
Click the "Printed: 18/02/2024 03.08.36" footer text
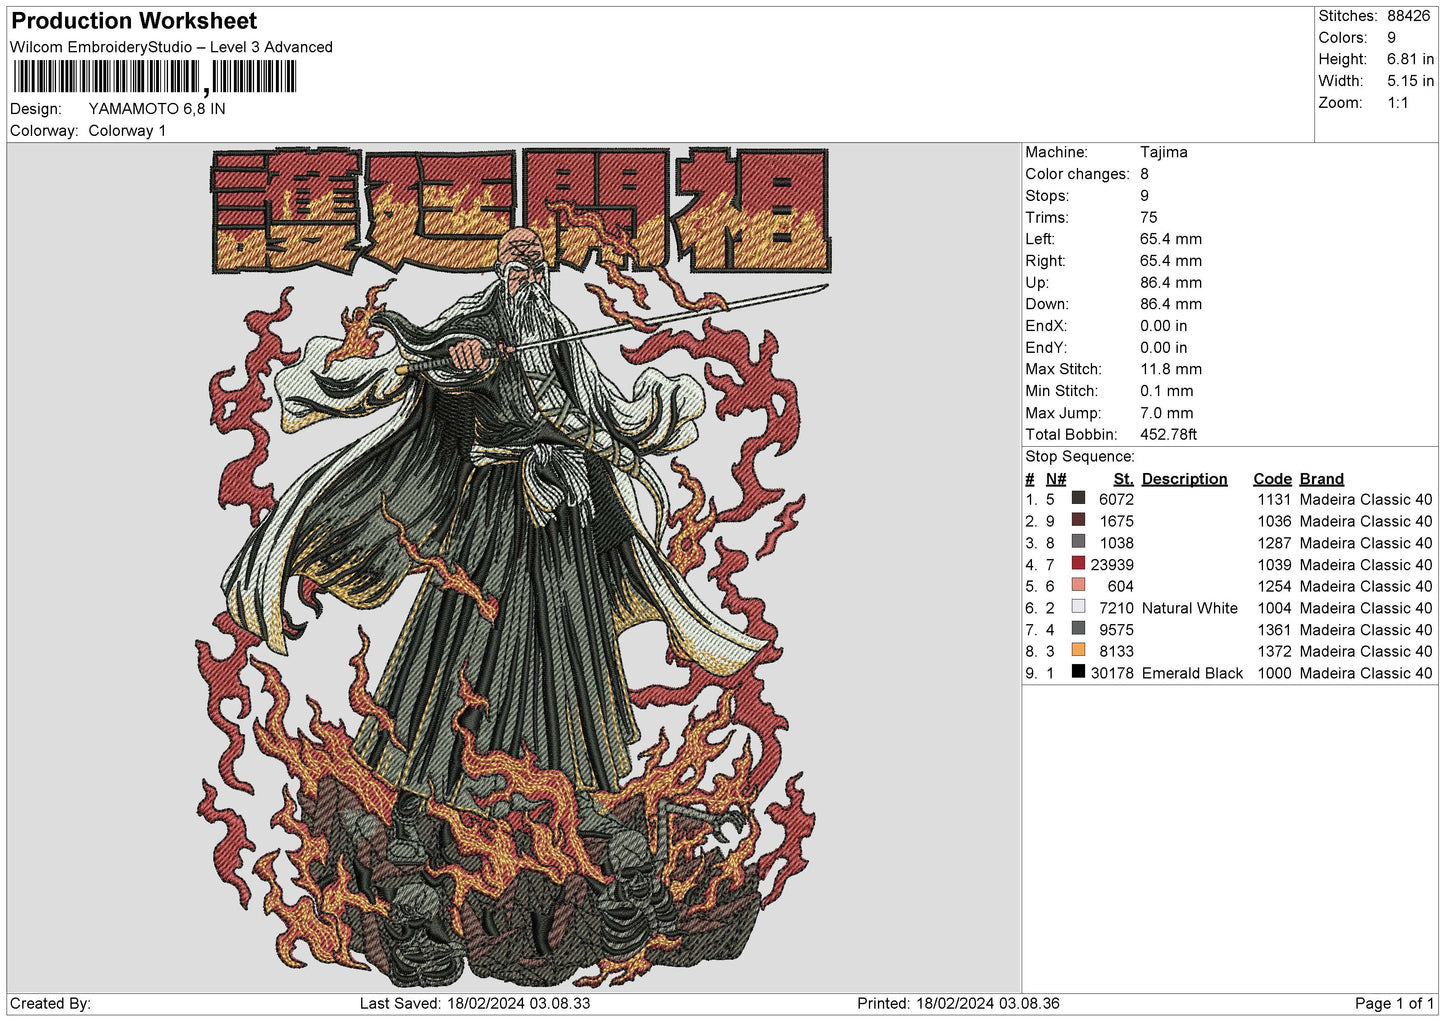coord(958,1003)
